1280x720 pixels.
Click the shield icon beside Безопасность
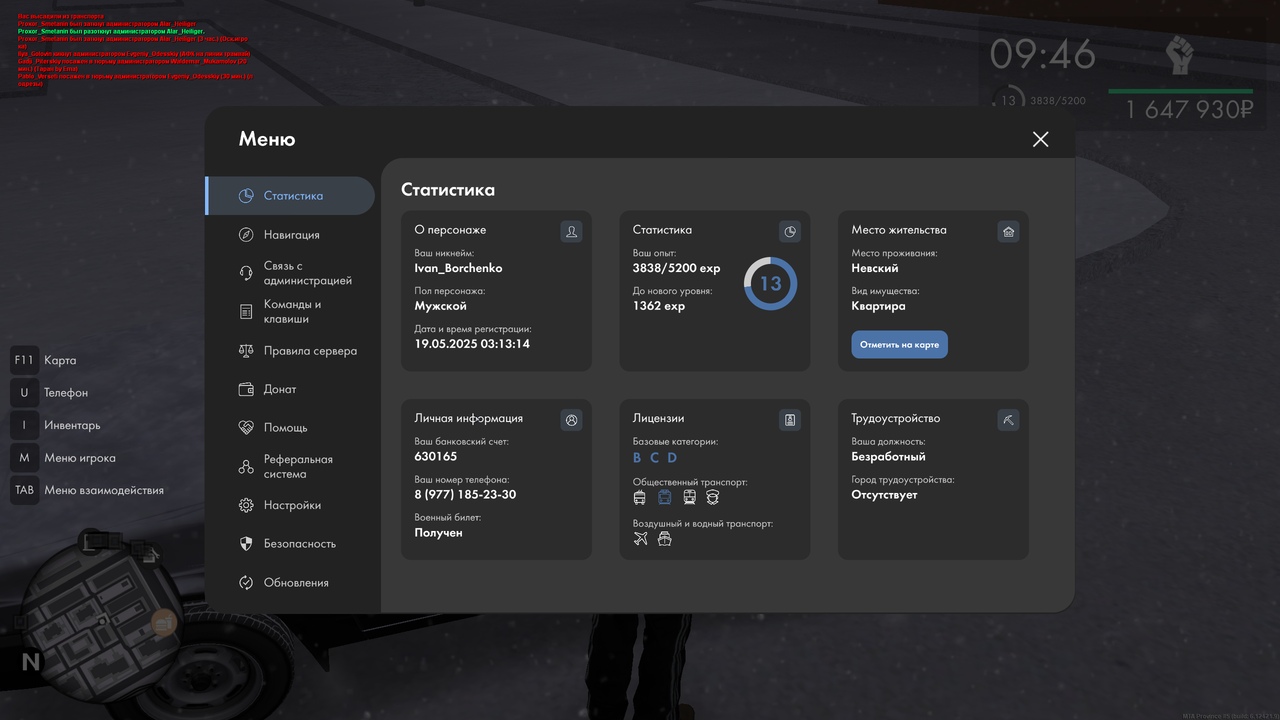click(246, 544)
